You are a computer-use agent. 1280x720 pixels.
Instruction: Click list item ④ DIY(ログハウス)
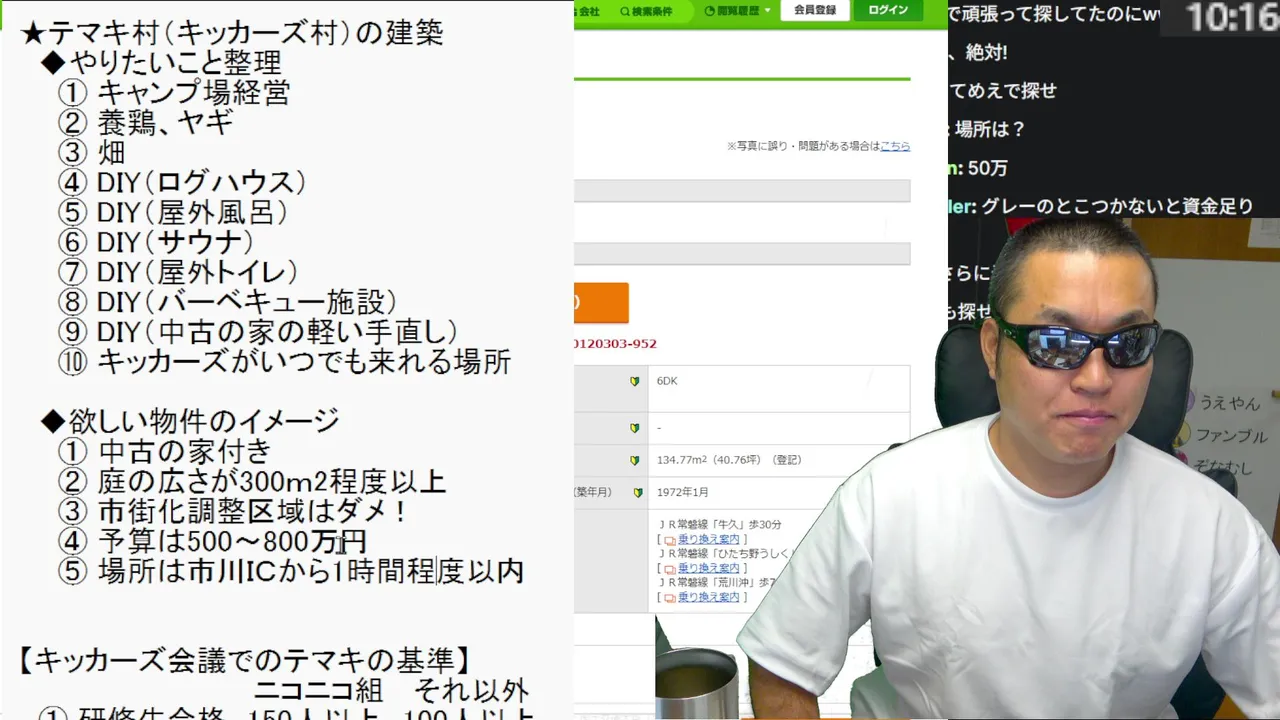[182, 183]
